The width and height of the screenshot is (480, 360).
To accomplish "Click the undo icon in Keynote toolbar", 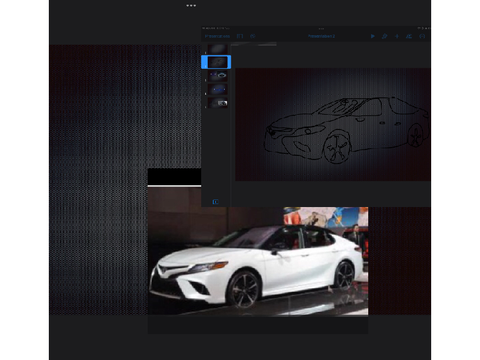I will (x=253, y=36).
